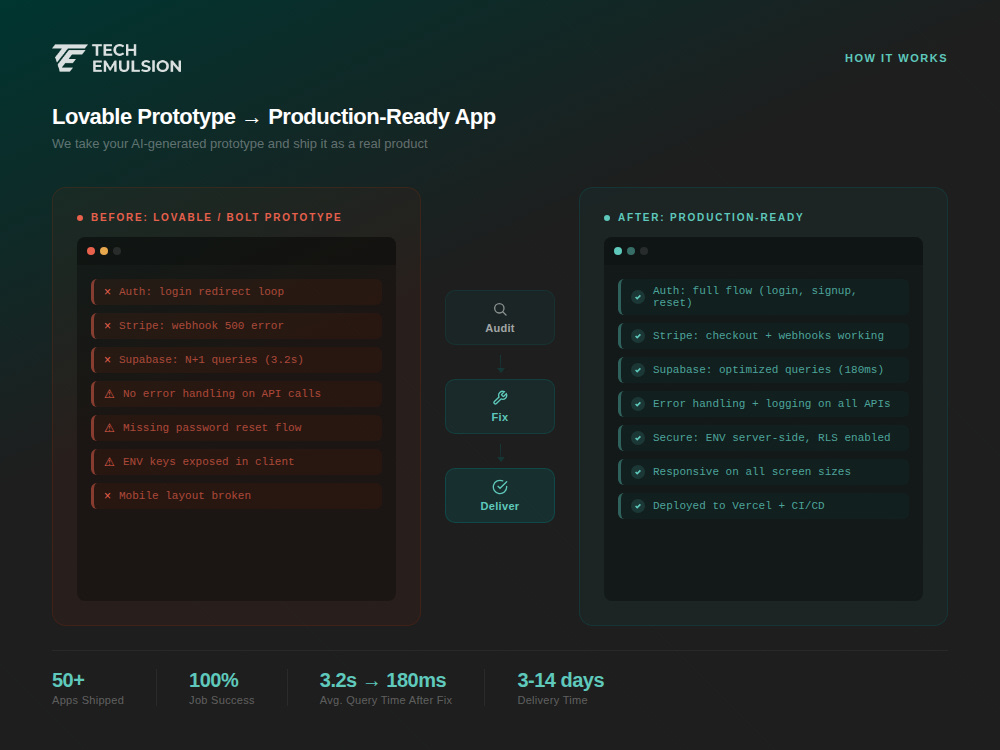The height and width of the screenshot is (750, 1000).
Task: Click 'Responsive on all screen sizes' text
Action: pyautogui.click(x=752, y=472)
